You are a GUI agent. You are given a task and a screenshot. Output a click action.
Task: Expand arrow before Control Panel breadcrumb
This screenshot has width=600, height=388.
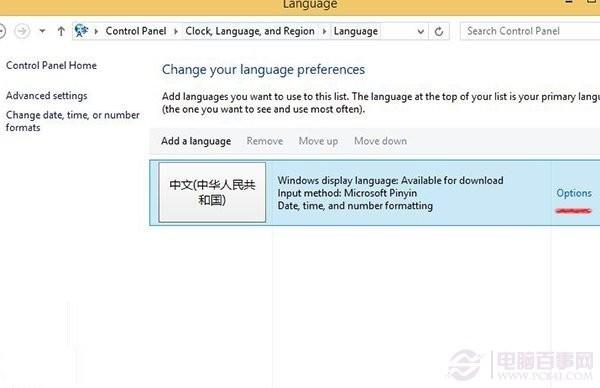tap(96, 31)
